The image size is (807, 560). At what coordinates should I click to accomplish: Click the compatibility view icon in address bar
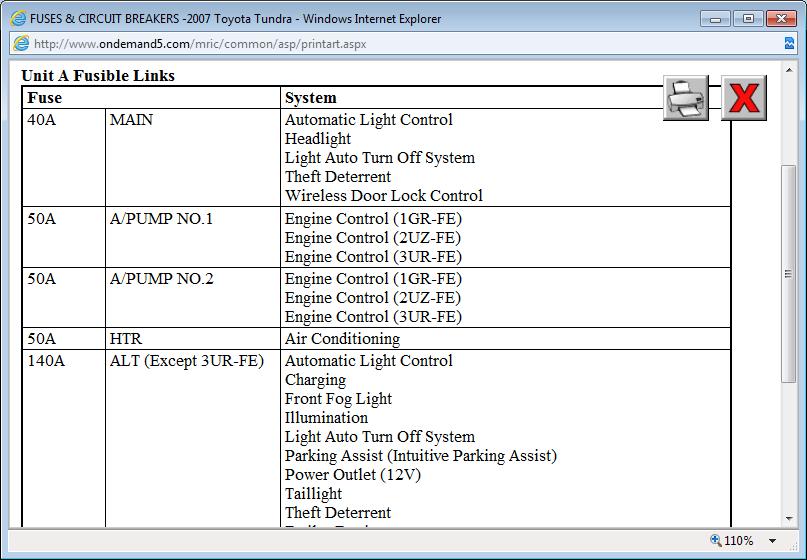(789, 43)
